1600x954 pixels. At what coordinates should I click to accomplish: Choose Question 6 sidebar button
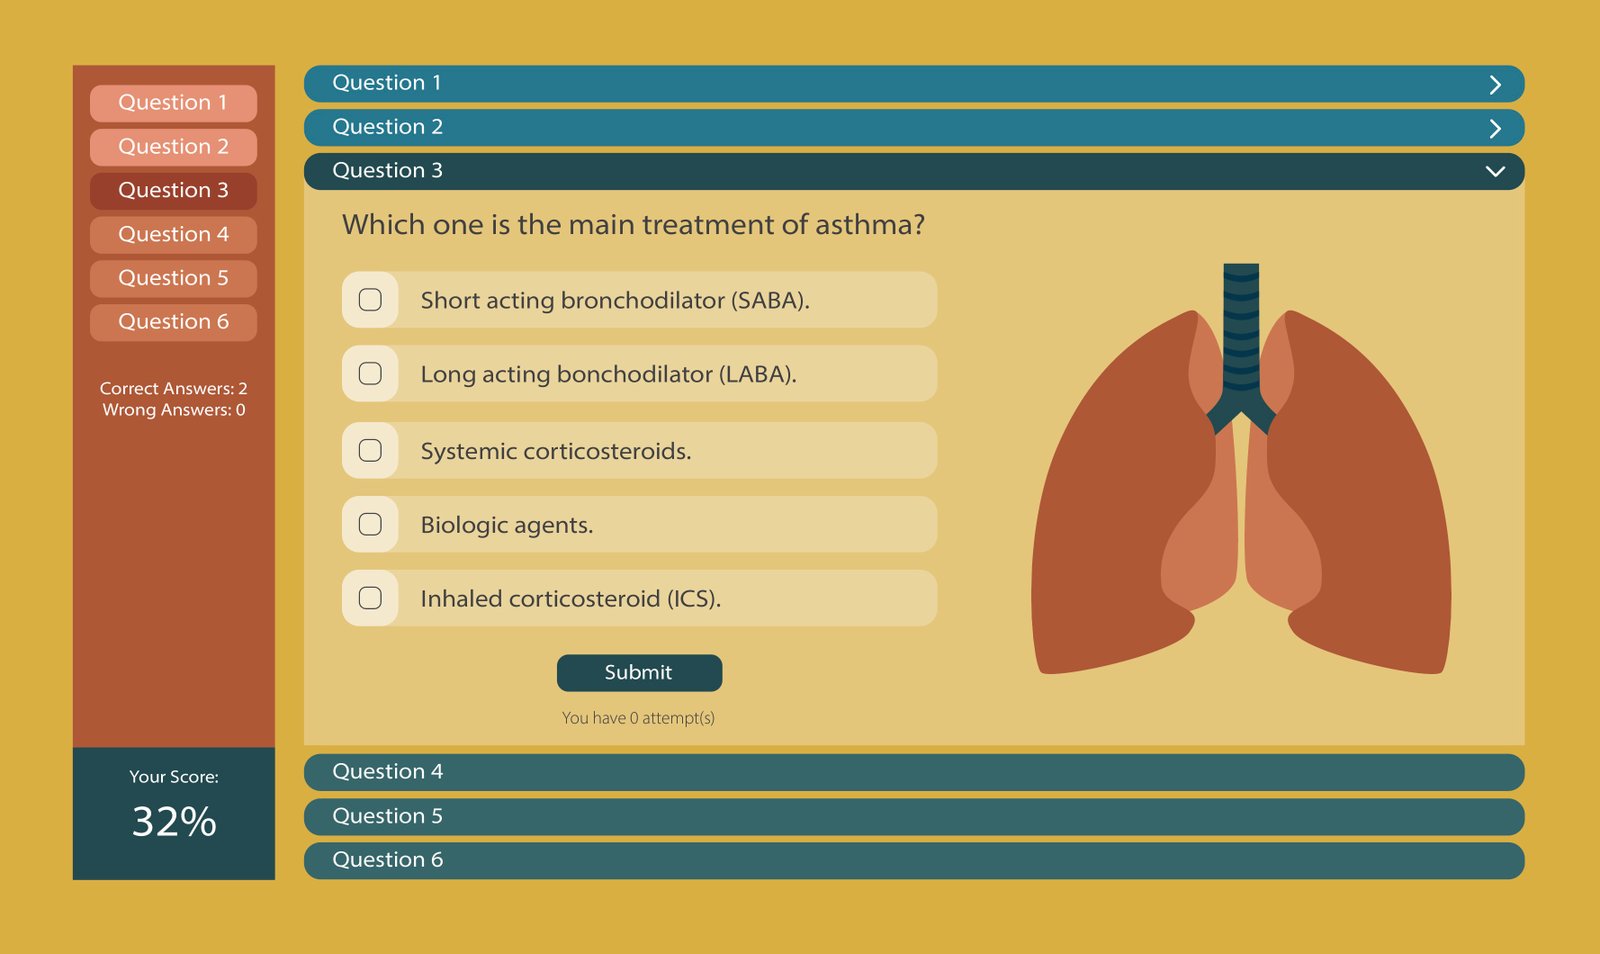pyautogui.click(x=173, y=322)
